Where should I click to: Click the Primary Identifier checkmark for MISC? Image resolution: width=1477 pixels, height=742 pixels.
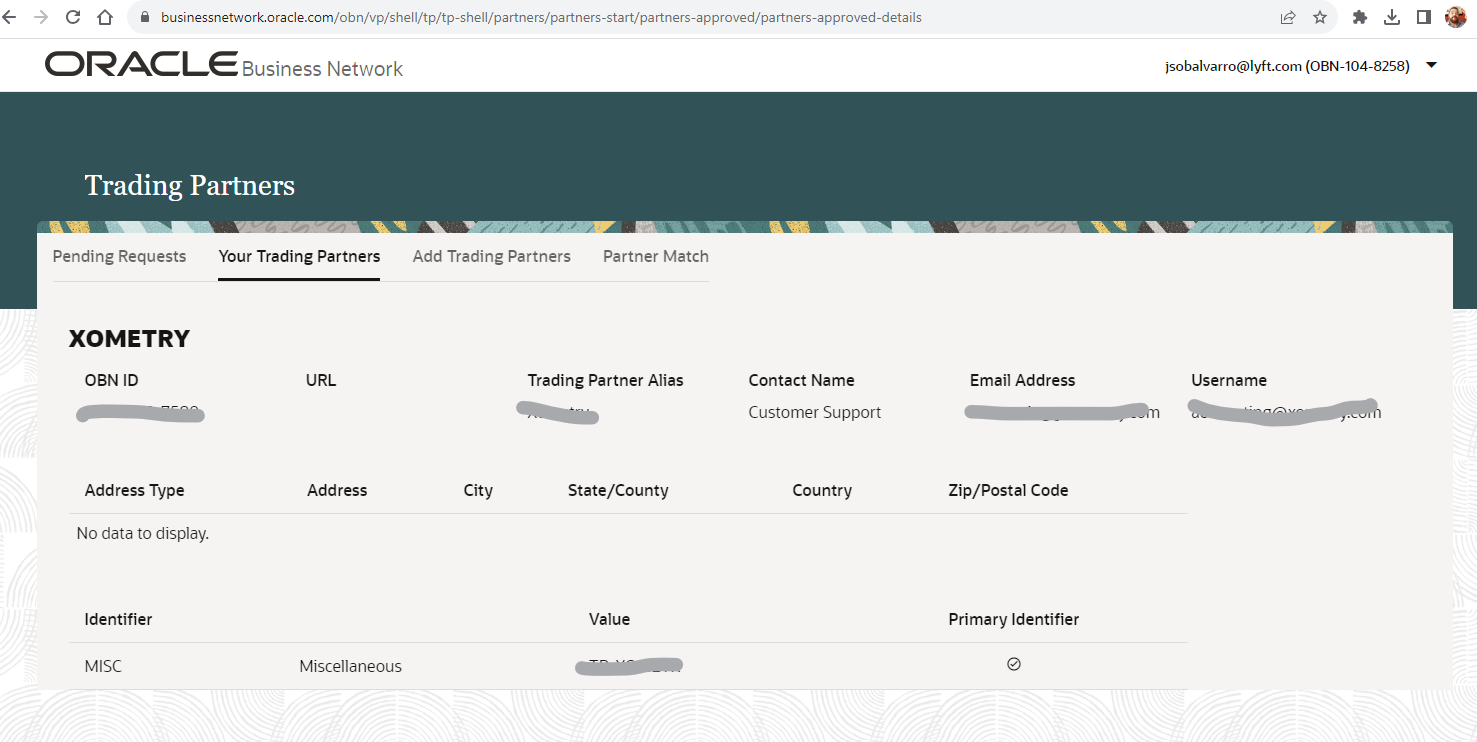1014,664
